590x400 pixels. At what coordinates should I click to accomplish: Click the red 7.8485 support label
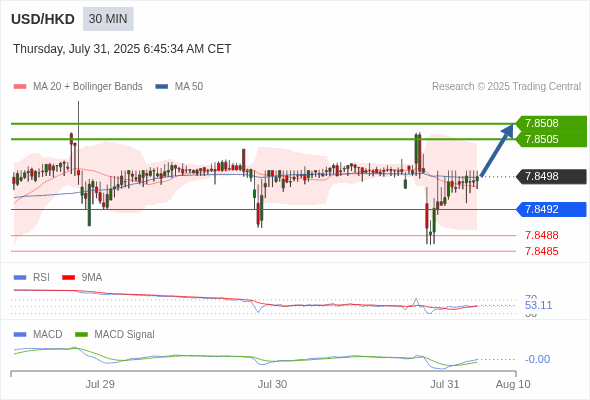[541, 251]
